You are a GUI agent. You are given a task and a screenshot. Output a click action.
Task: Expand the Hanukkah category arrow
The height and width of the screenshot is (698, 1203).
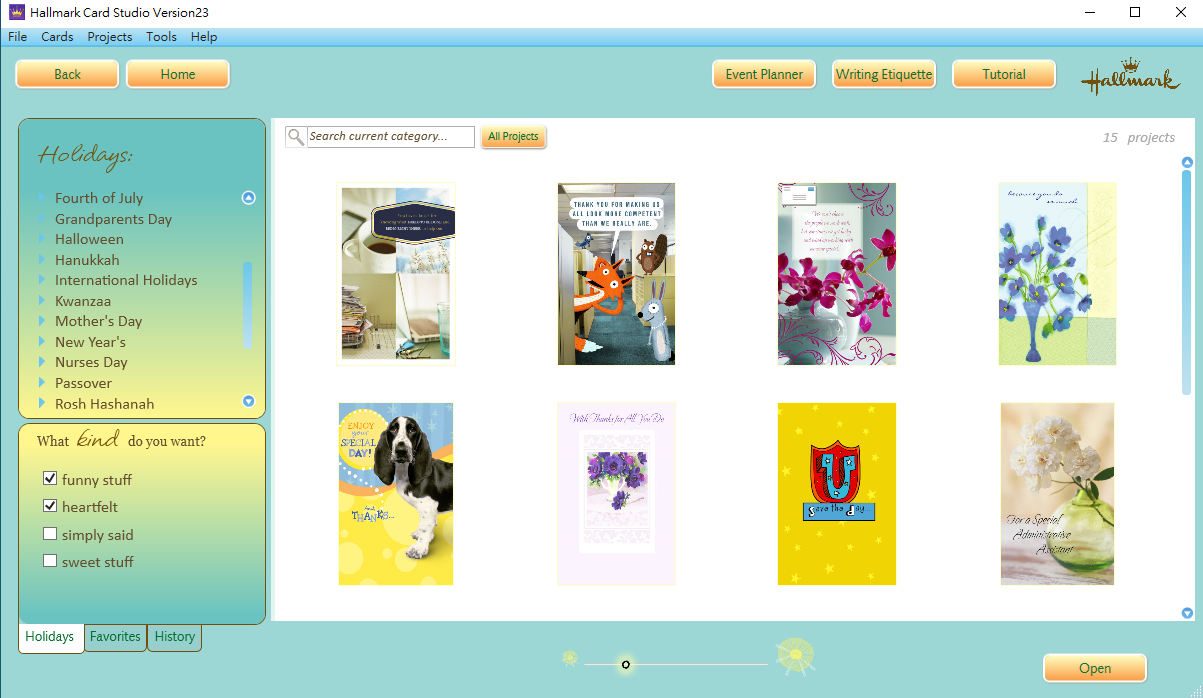pyautogui.click(x=43, y=259)
